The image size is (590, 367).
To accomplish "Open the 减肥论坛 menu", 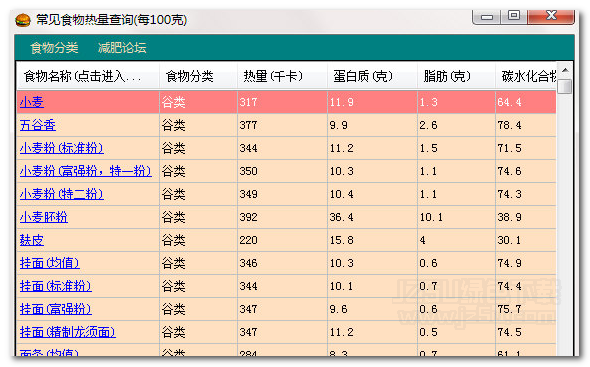I will [x=122, y=48].
